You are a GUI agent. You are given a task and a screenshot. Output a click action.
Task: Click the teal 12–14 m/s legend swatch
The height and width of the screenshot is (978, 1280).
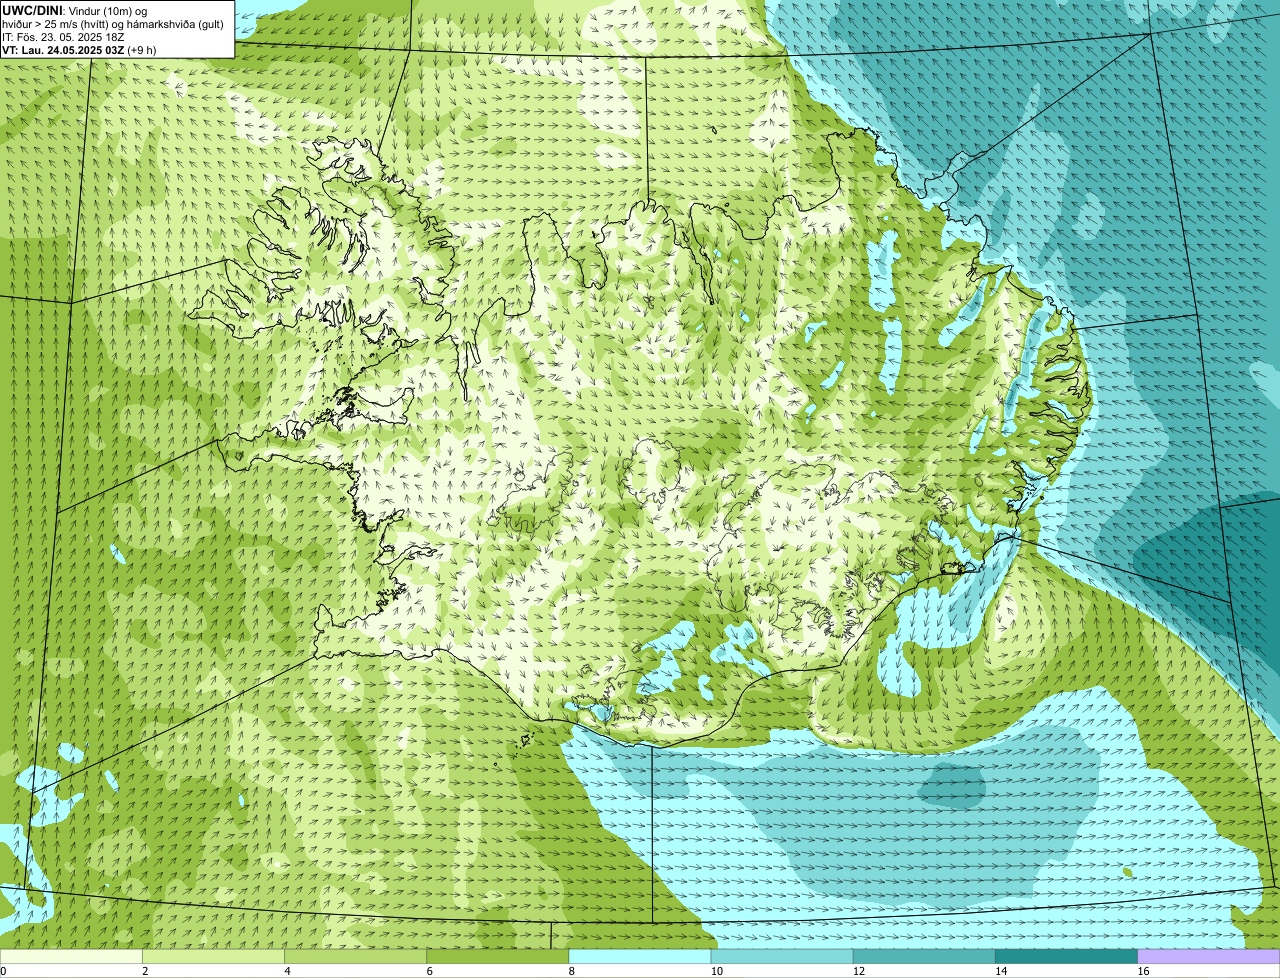tap(924, 957)
